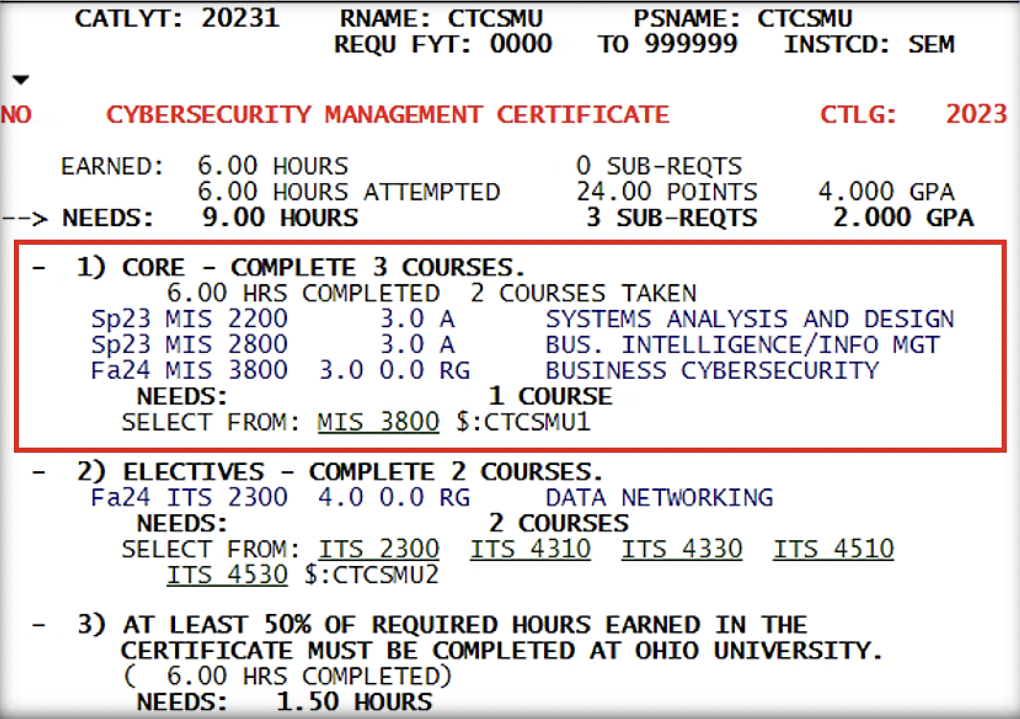Screen dimensions: 1020x719
Task: Open the underlined MIS 3800 course link
Action: pos(378,422)
